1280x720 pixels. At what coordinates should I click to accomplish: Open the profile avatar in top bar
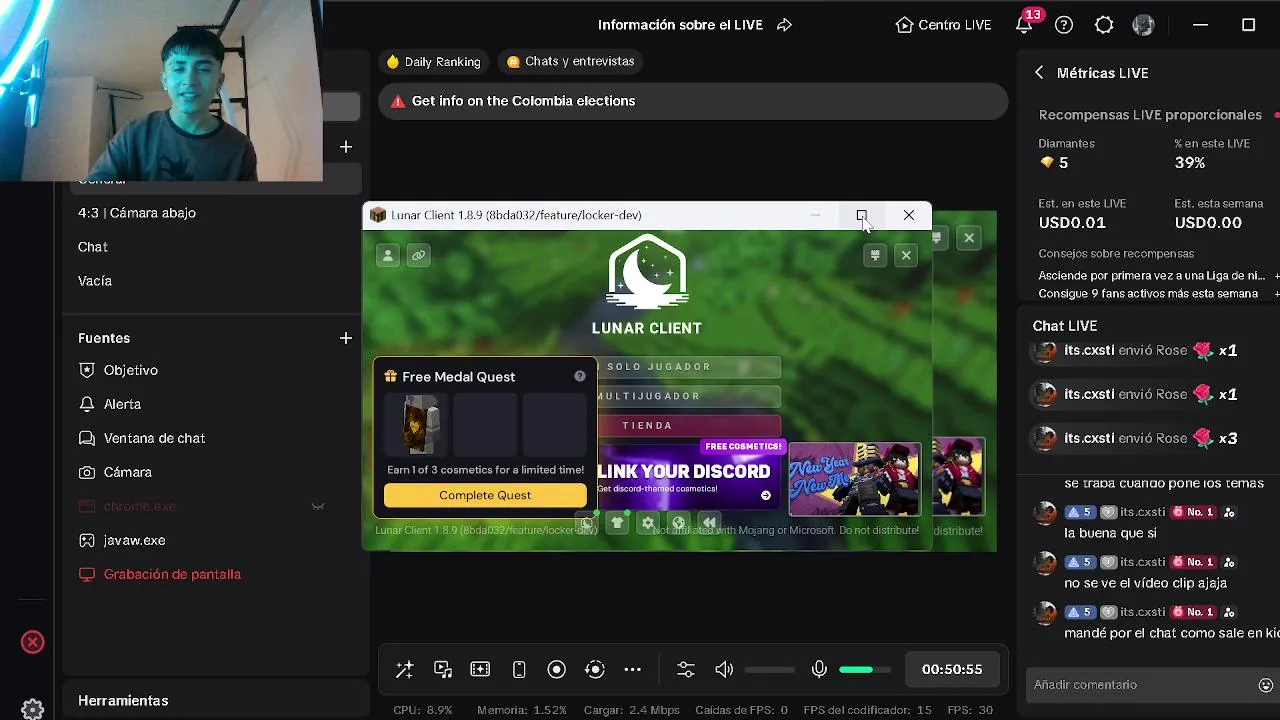tap(1143, 25)
